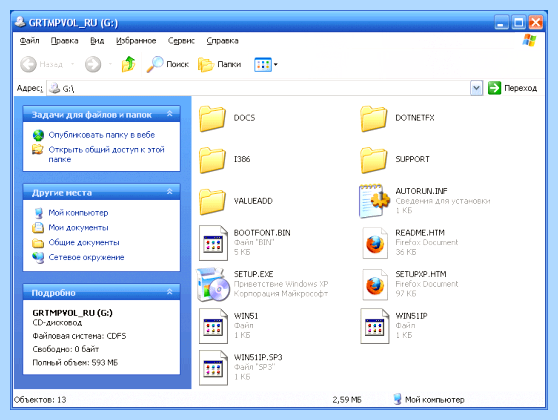Go to Мой компьютер link in sidebar
This screenshot has width=558, height=420.
[78, 213]
